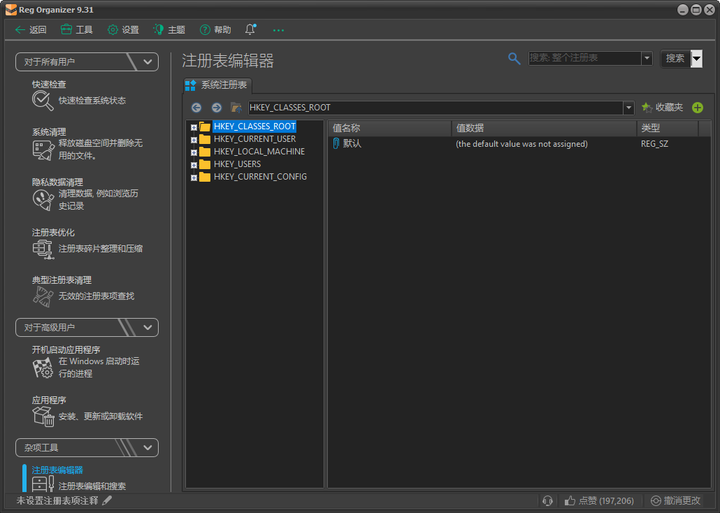This screenshot has width=720, height=513.
Task: Open the 收藏夹 favorites button
Action: click(x=662, y=107)
